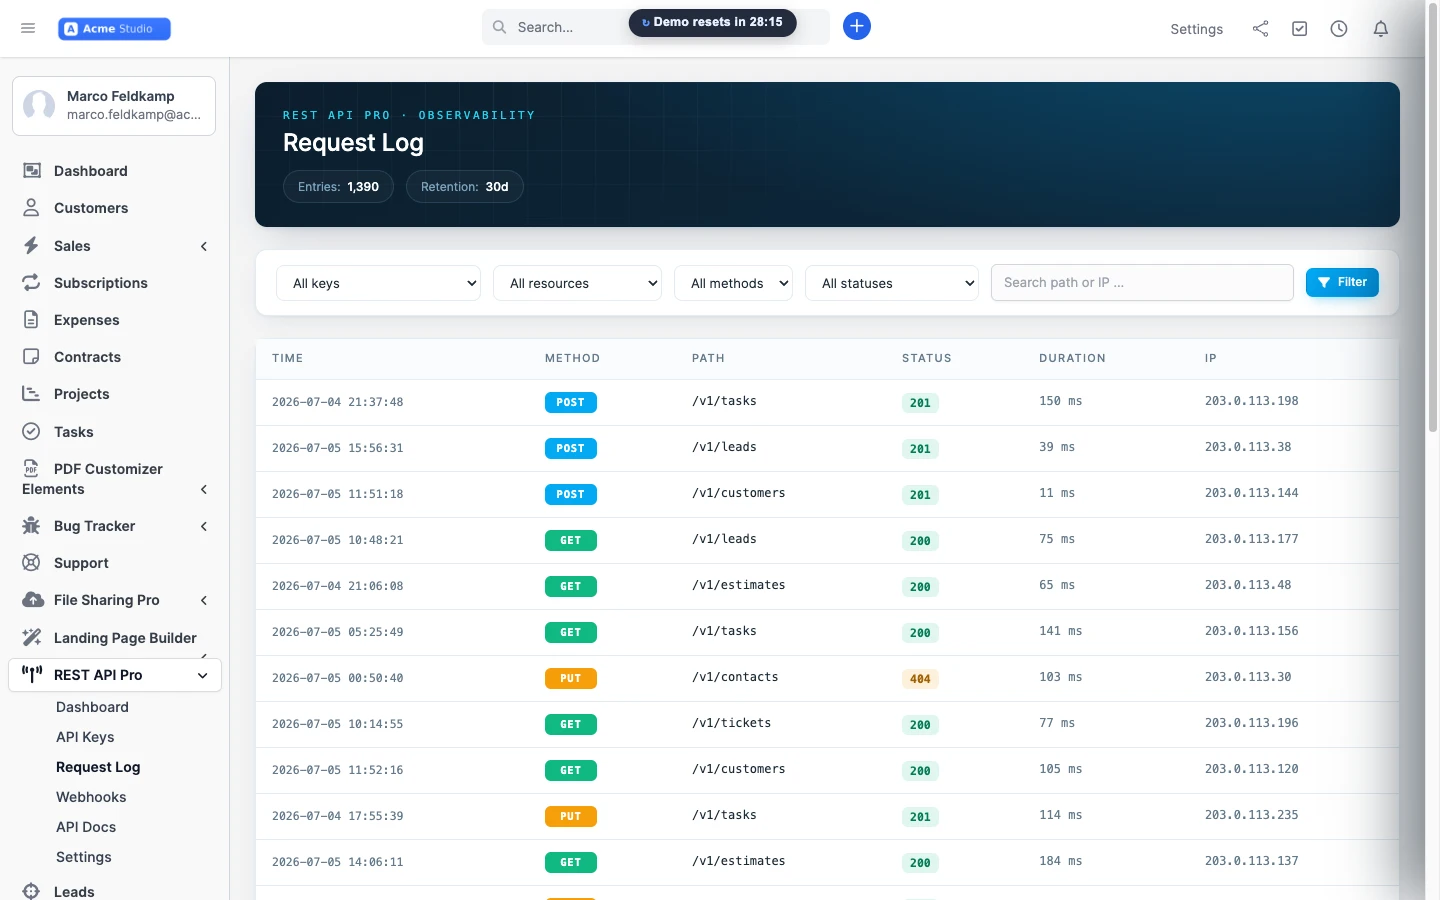Open the checklist todo icon
This screenshot has height=900, width=1440.
[x=1299, y=29]
